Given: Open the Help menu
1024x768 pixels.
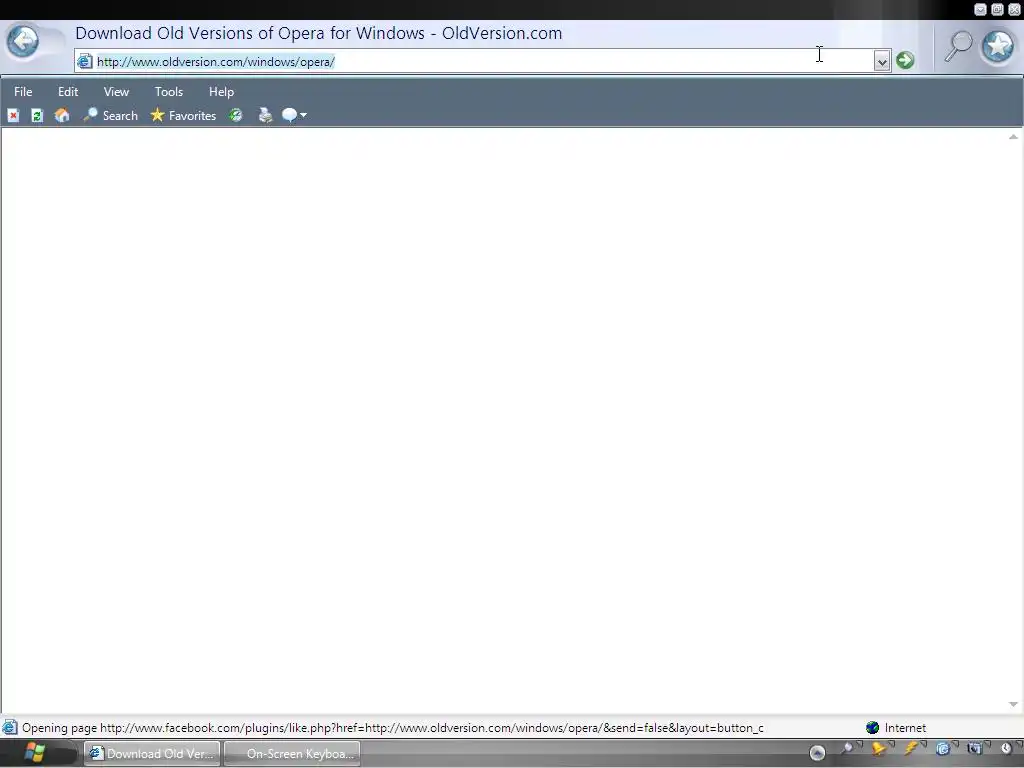Looking at the screenshot, I should (x=221, y=91).
